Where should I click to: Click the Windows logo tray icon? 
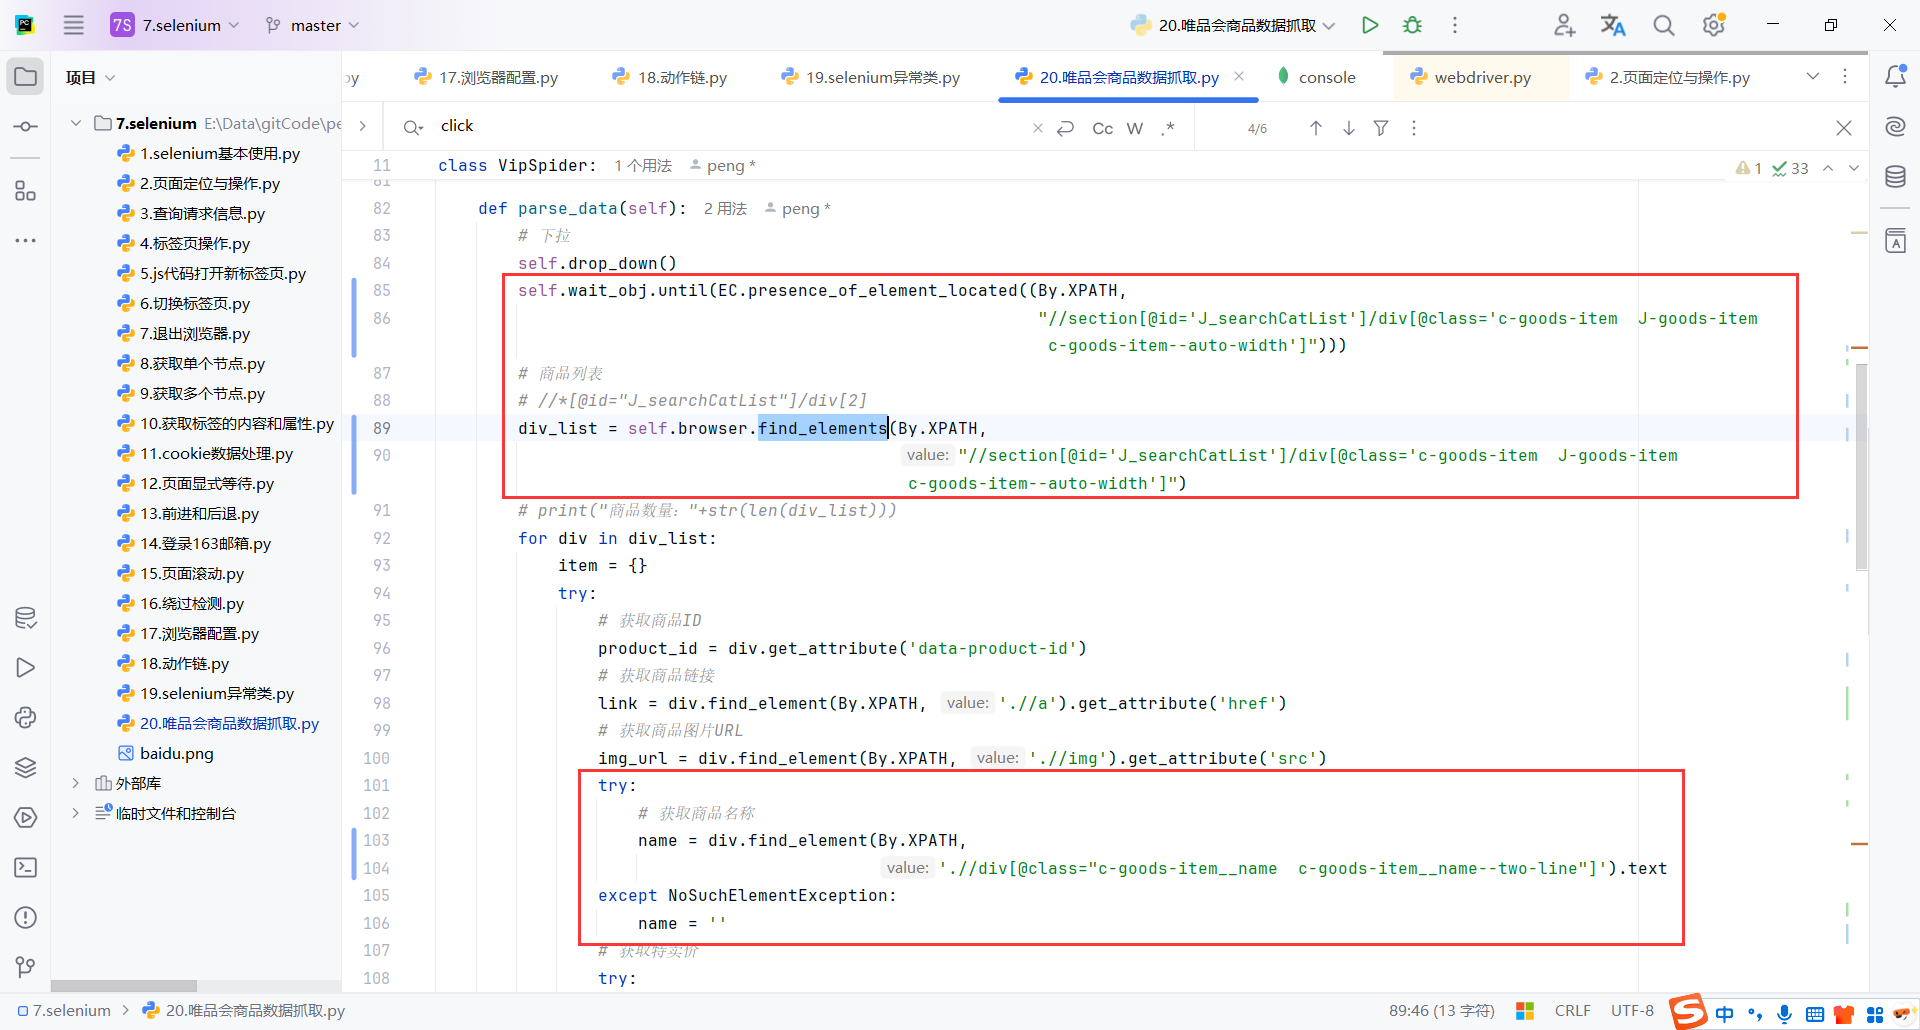click(x=1525, y=1011)
